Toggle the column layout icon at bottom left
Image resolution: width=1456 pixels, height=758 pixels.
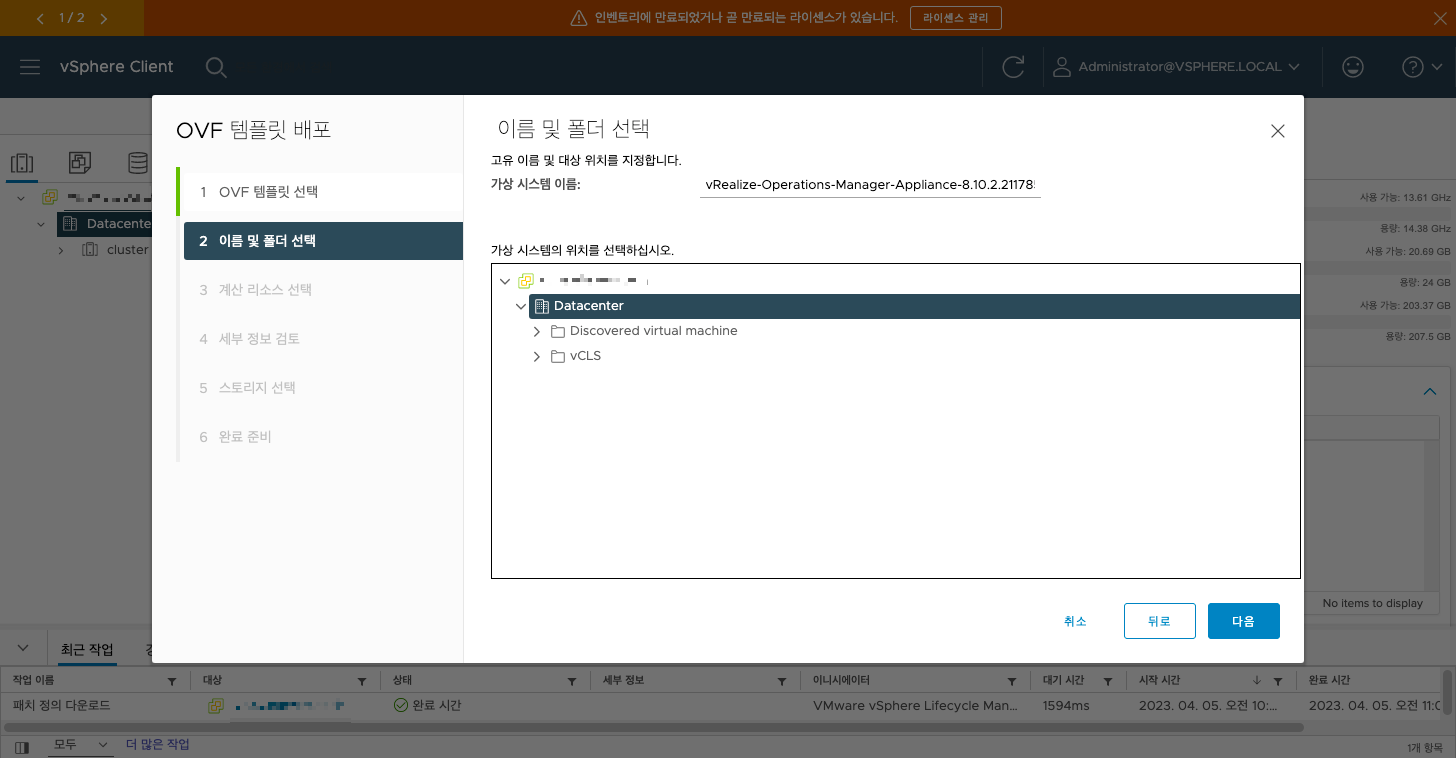click(x=22, y=747)
